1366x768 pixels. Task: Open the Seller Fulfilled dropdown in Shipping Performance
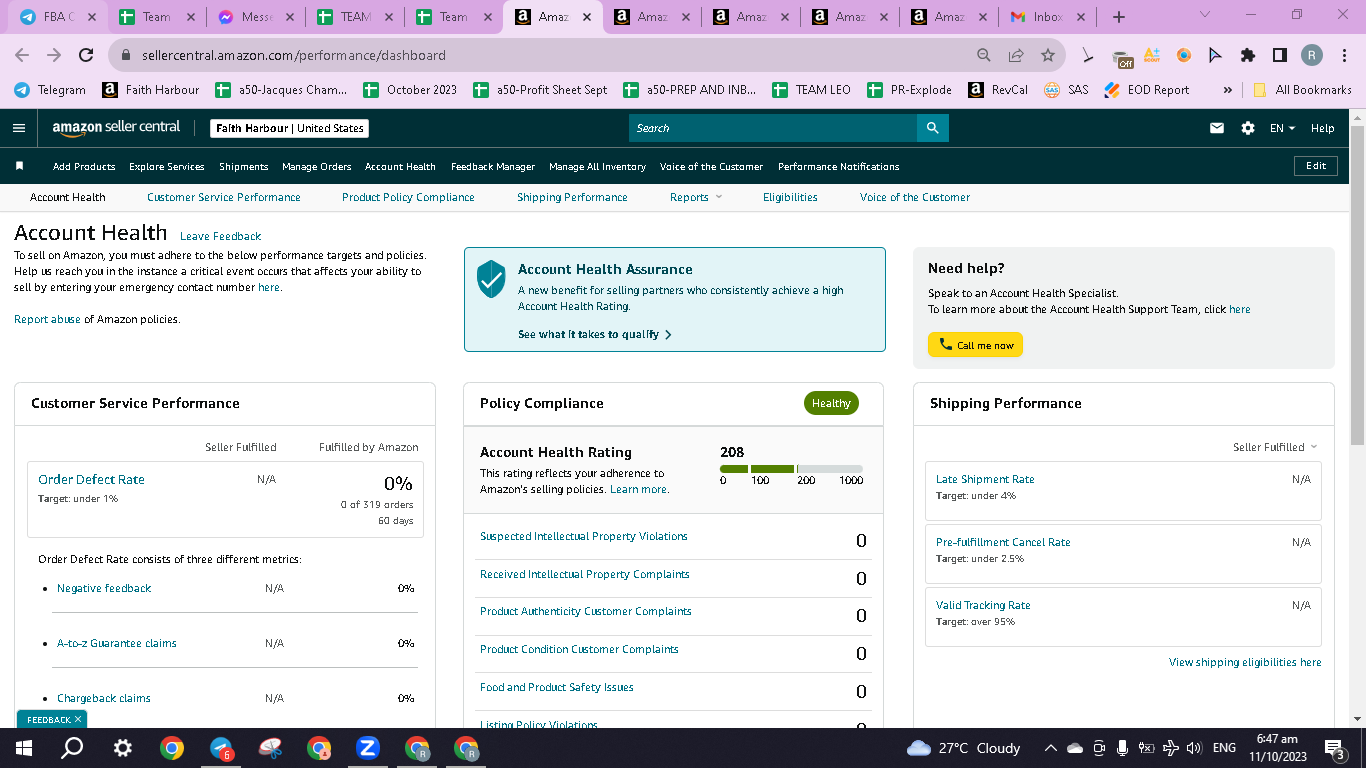[x=1275, y=447]
